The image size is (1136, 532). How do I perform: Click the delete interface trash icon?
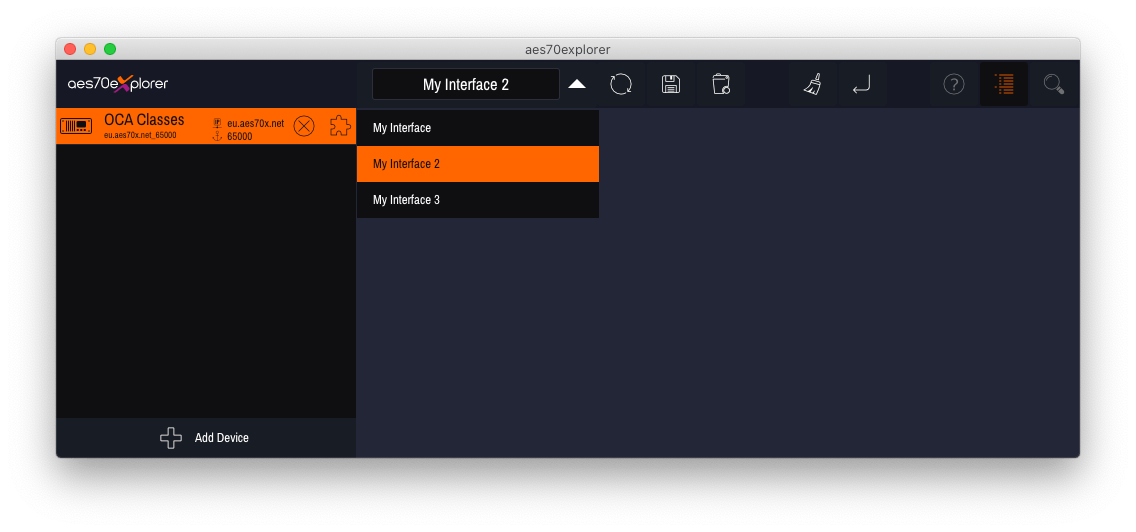[x=721, y=85]
